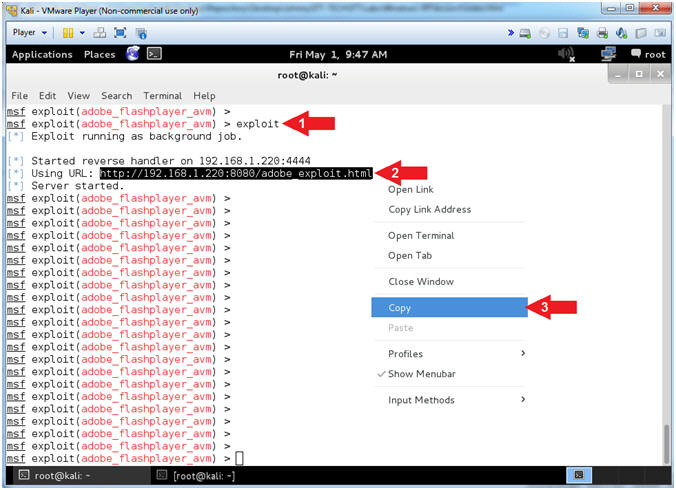The width and height of the screenshot is (676, 490).
Task: Select Copy in context menu
Action: tap(449, 307)
